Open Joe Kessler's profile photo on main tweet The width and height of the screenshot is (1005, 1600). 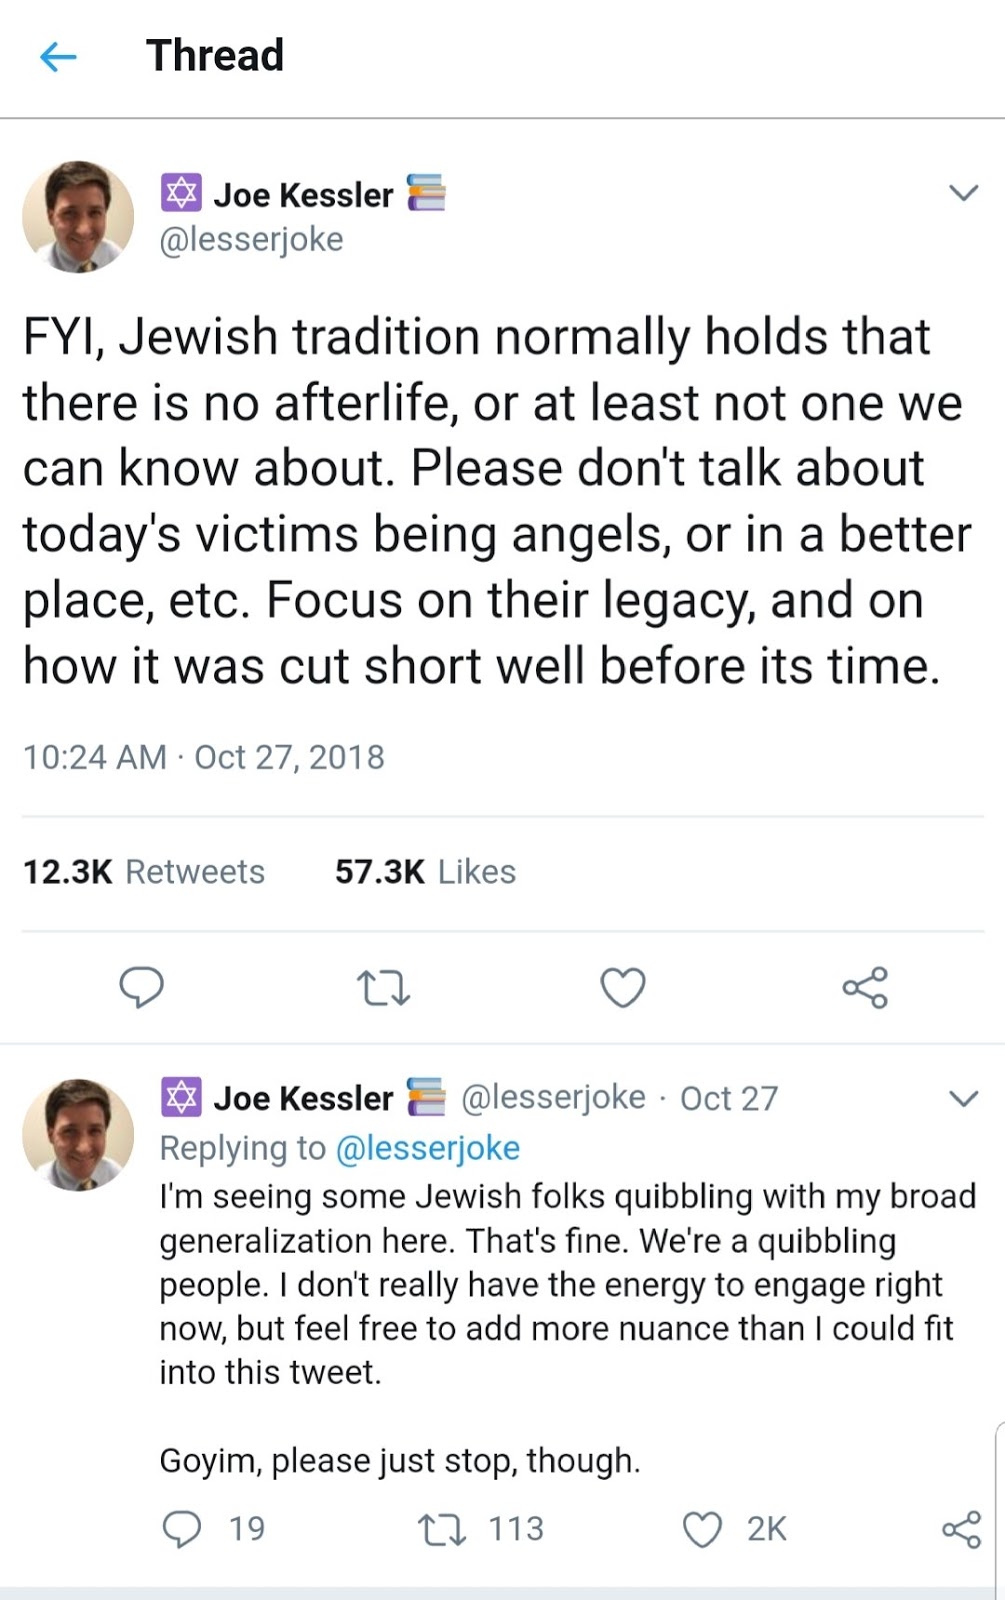coord(78,216)
